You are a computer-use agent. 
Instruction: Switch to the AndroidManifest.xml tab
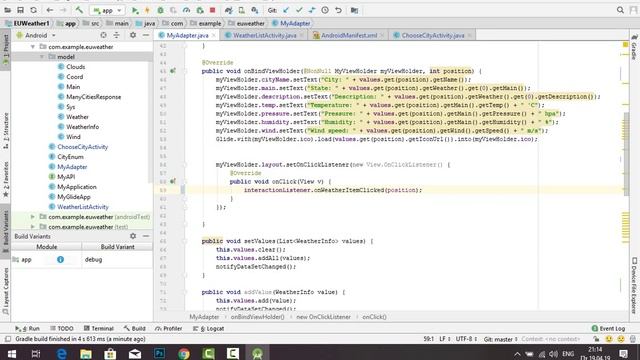click(349, 36)
